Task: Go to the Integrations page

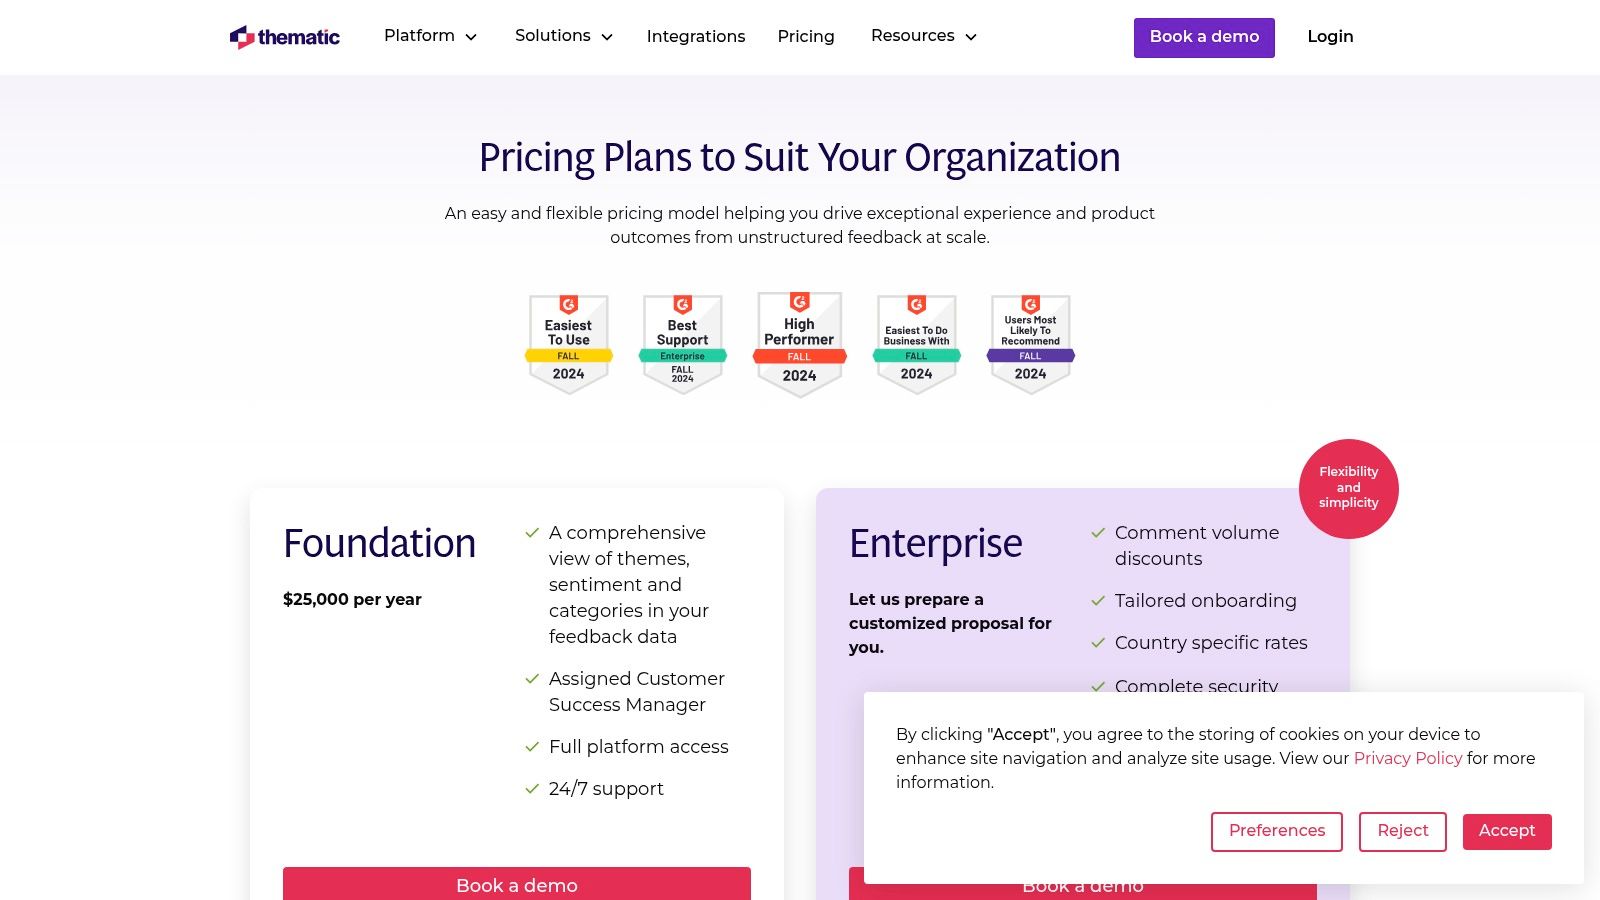Action: point(696,36)
